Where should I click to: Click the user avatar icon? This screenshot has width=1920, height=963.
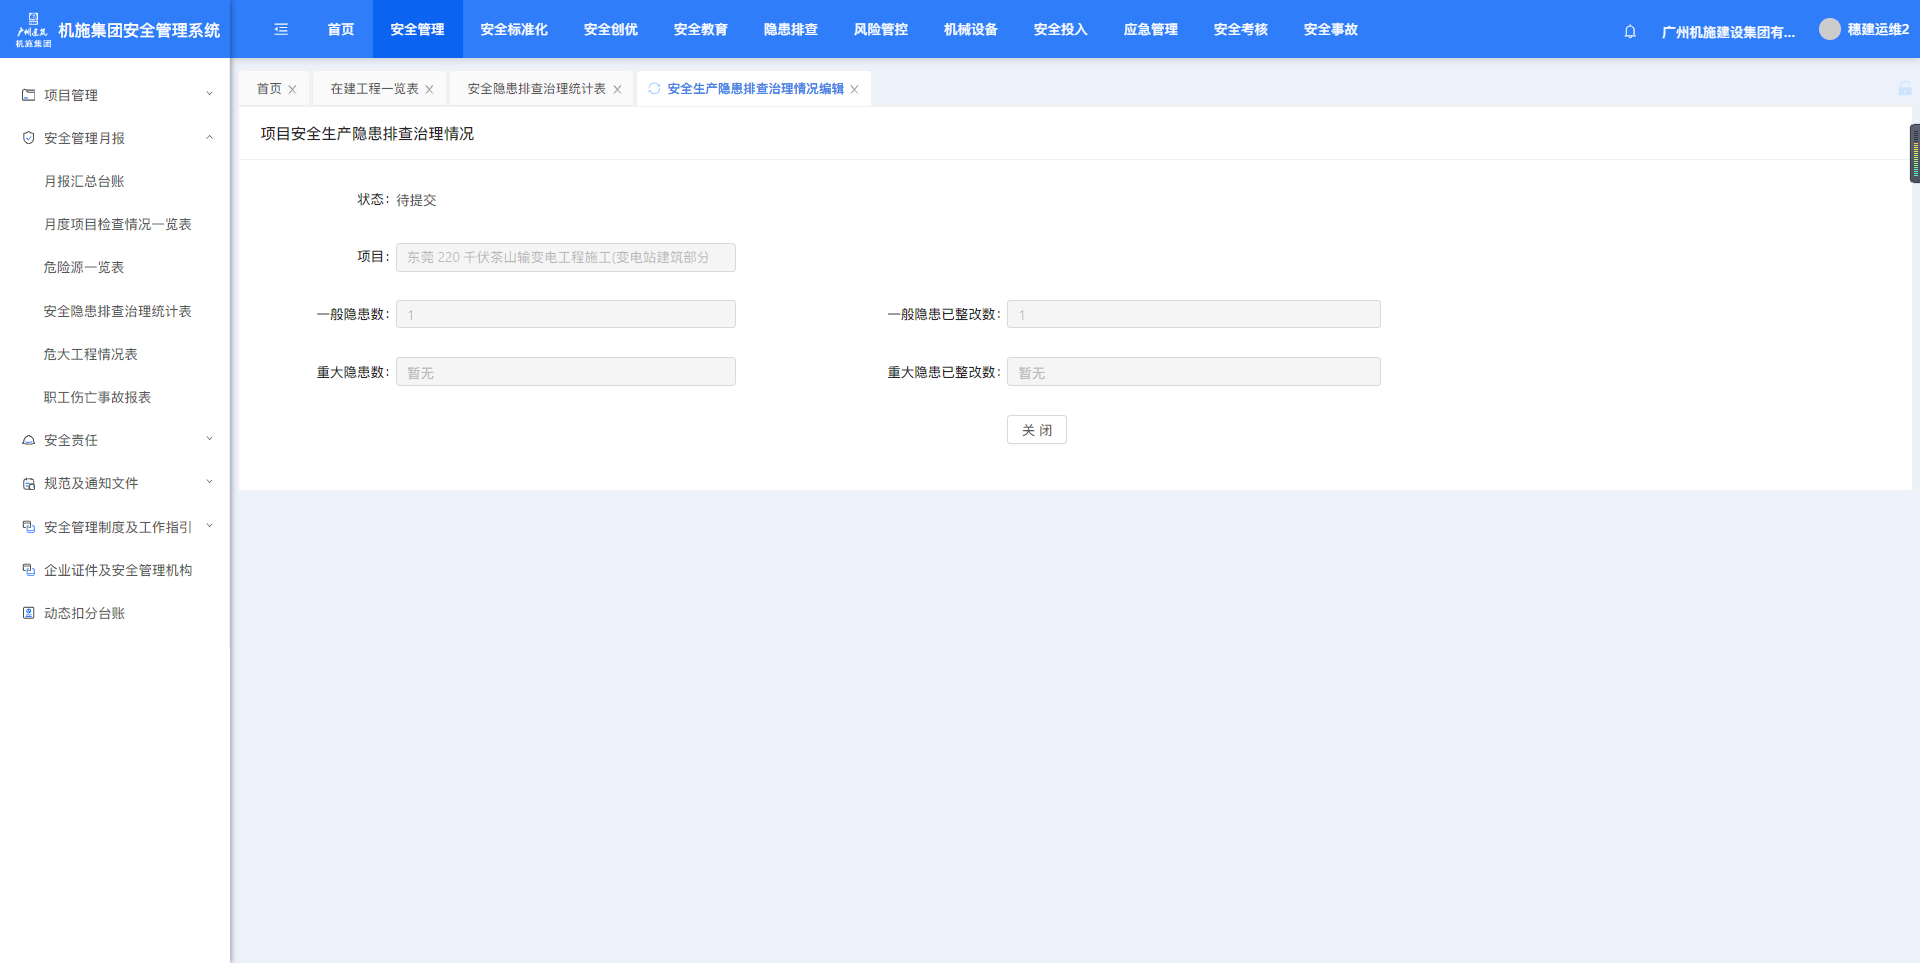[1829, 30]
